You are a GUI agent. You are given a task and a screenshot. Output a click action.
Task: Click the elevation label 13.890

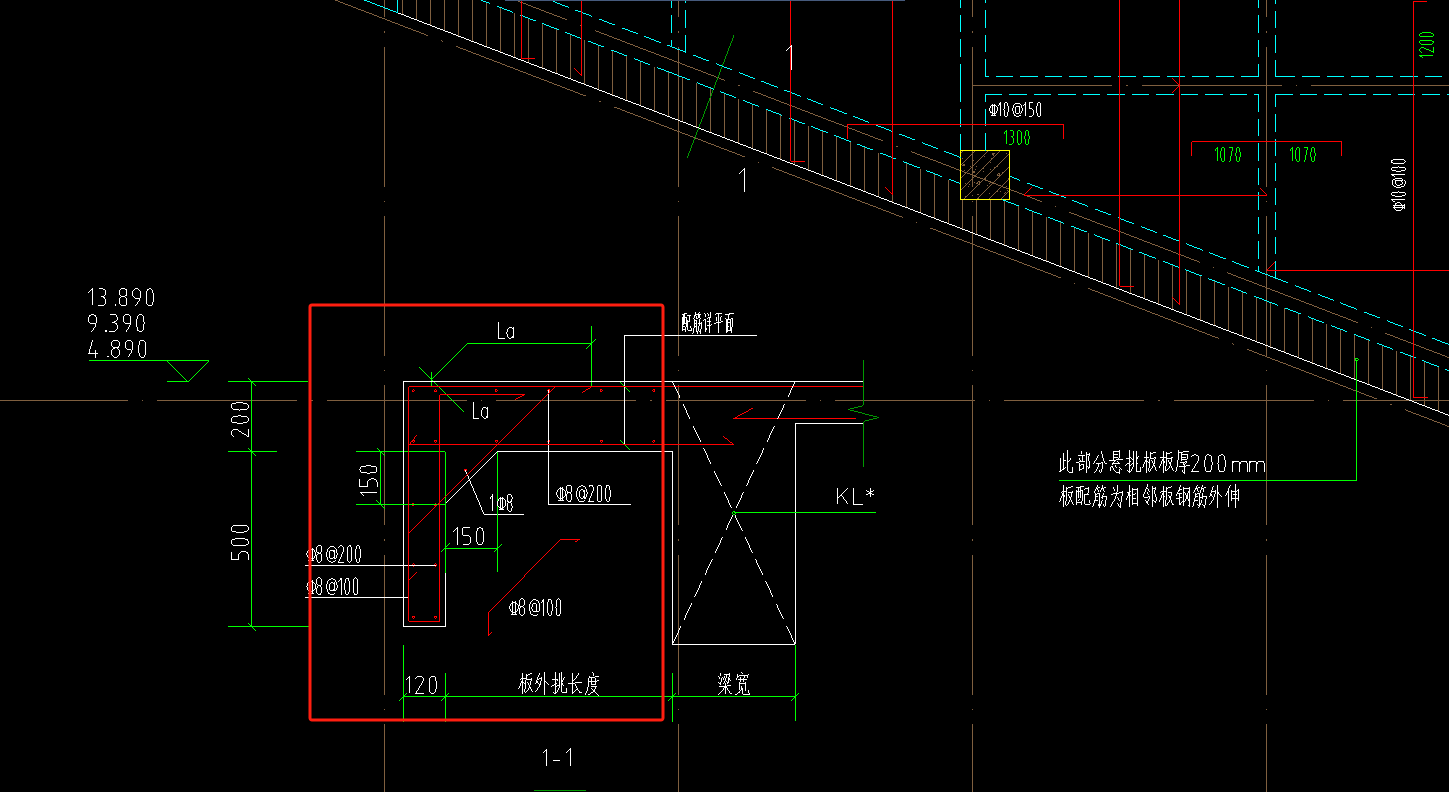click(122, 297)
